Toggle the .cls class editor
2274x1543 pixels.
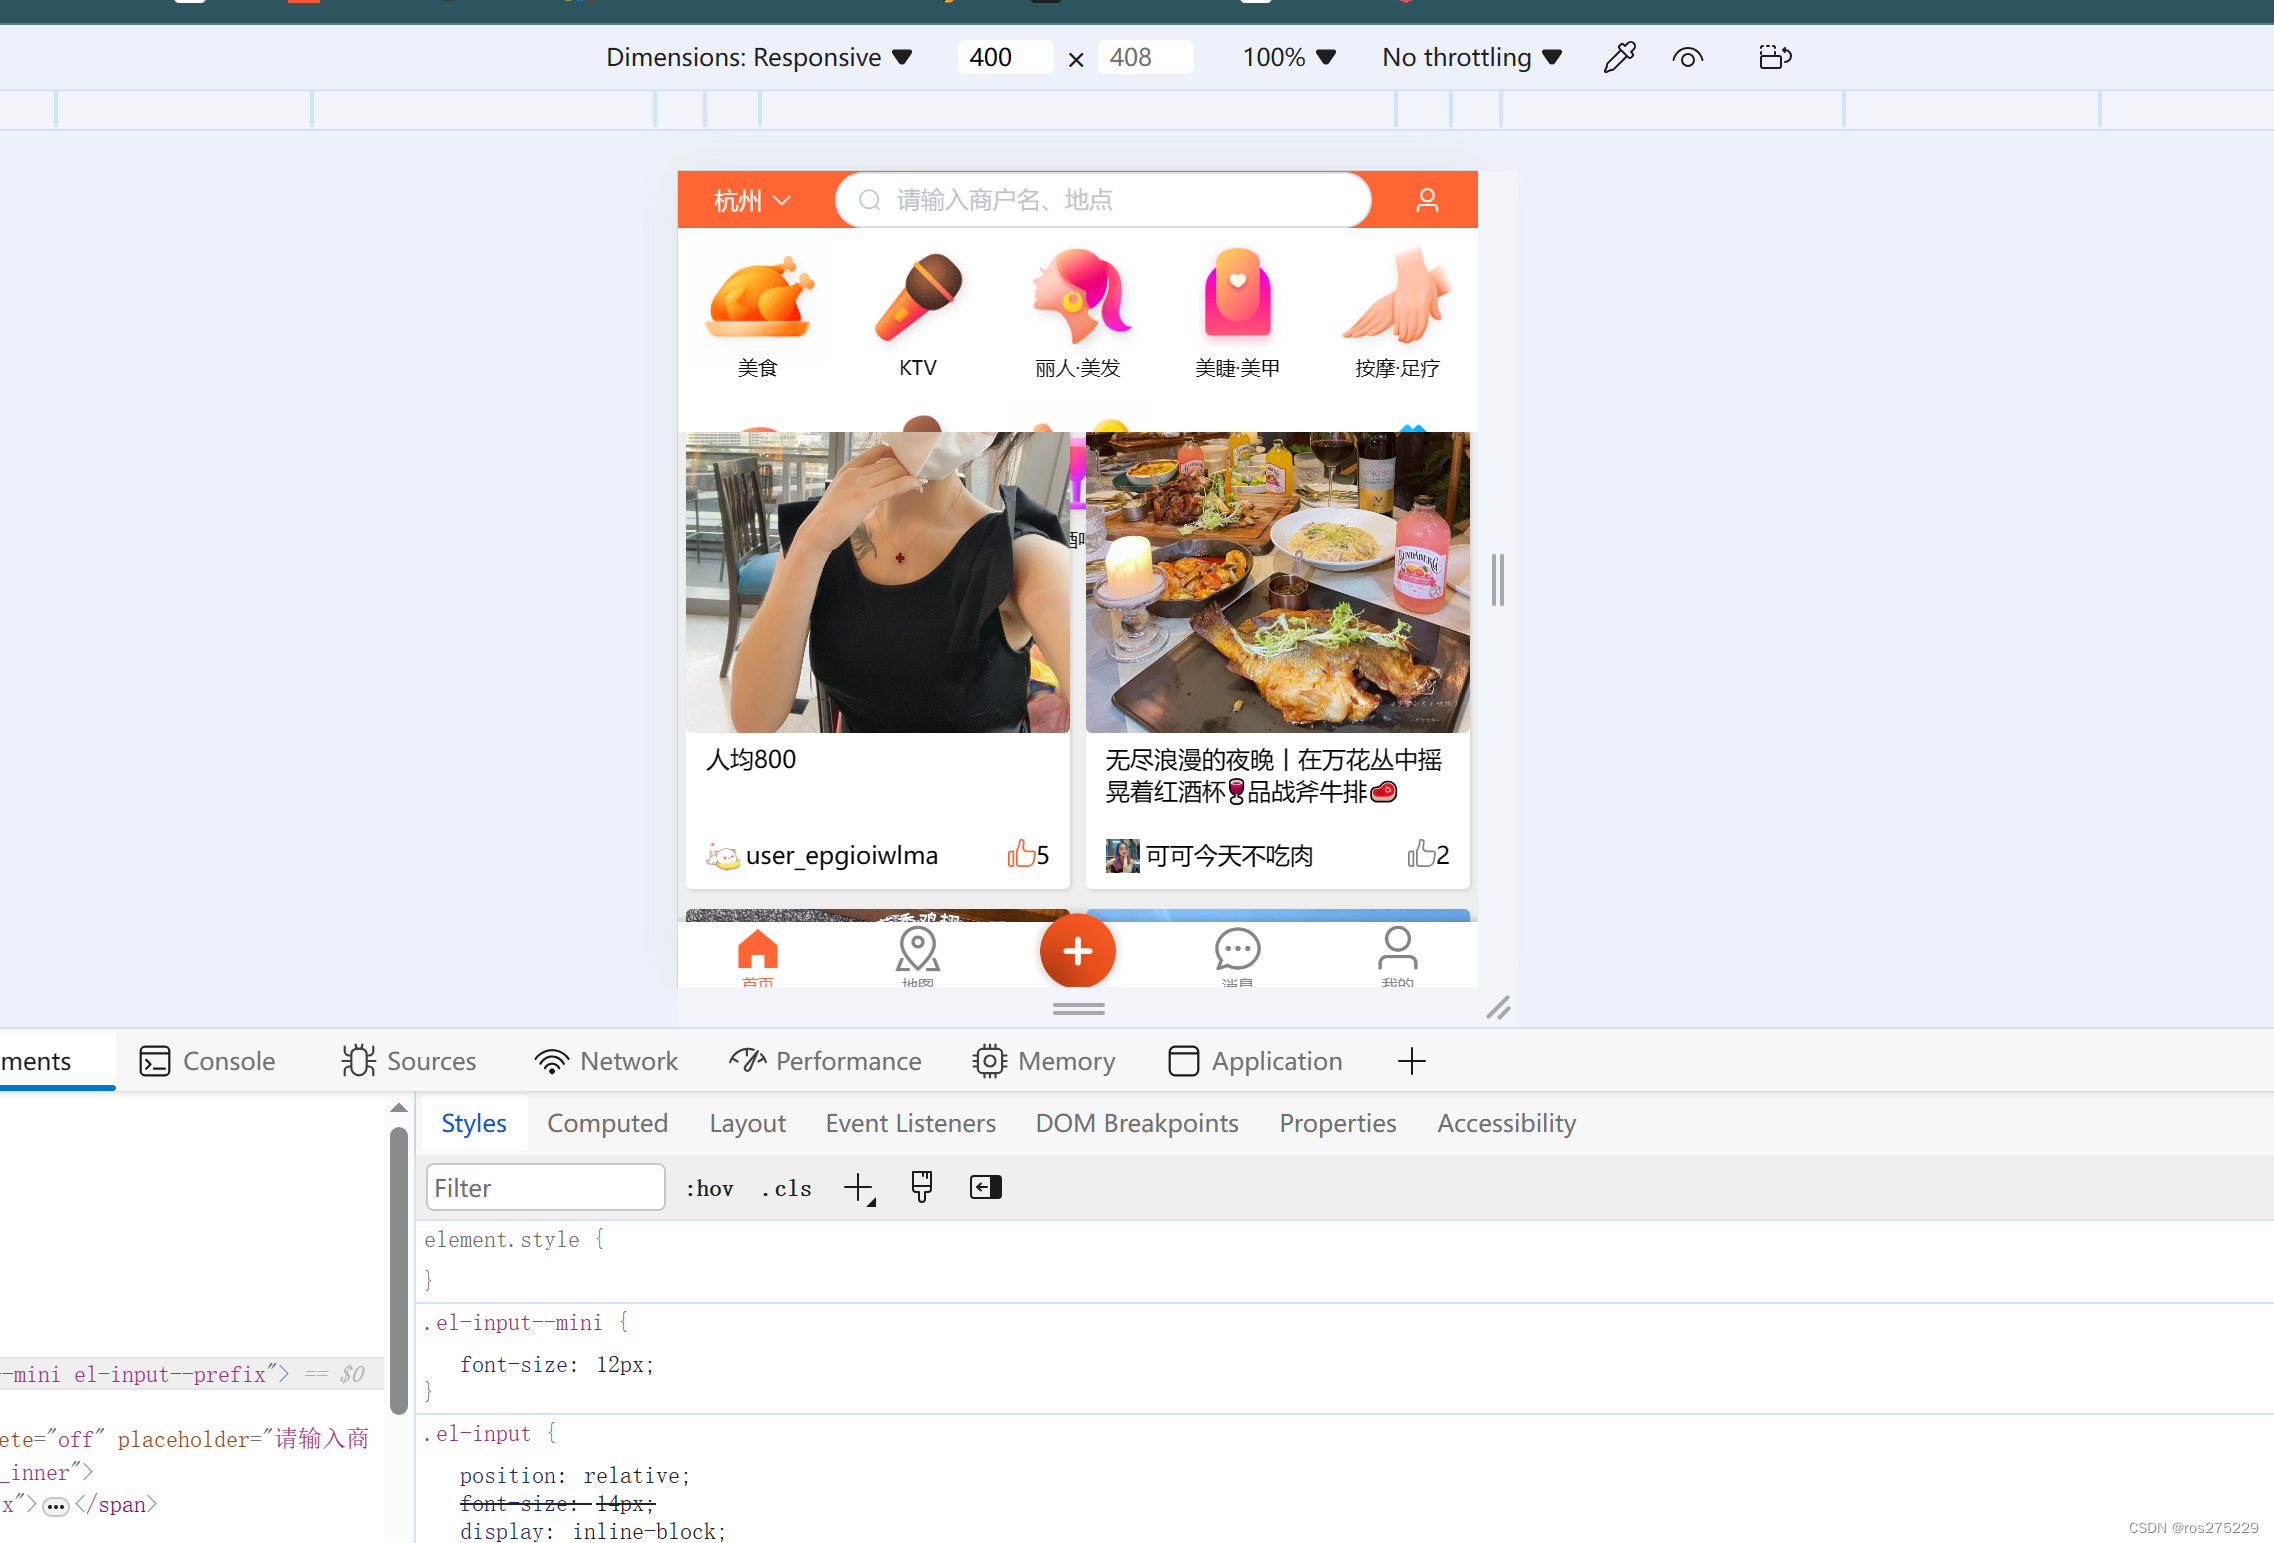pyautogui.click(x=786, y=1188)
